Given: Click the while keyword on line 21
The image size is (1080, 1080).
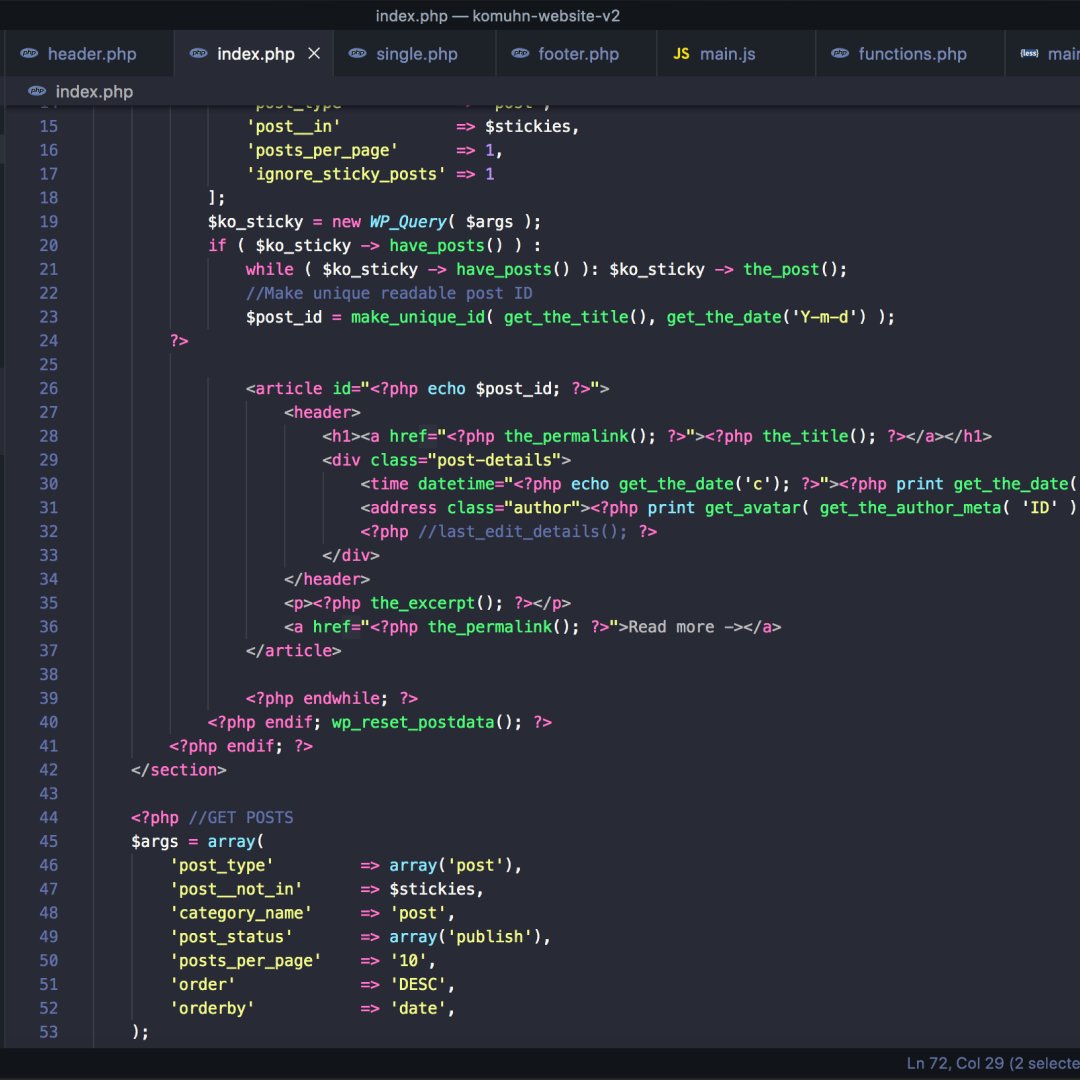Looking at the screenshot, I should pos(269,269).
